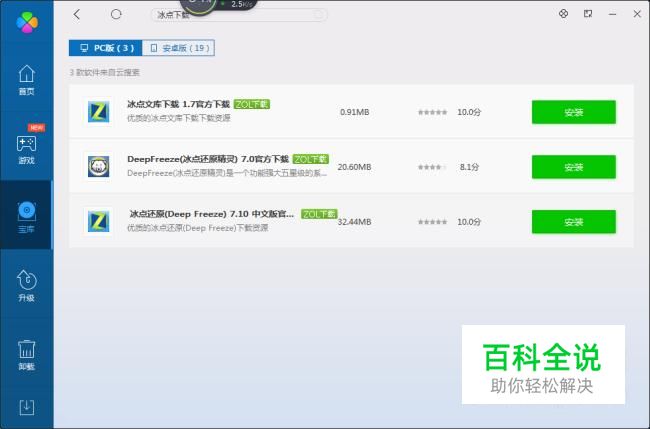Click the 2.5K/s speed ball widget

[x=218, y=6]
